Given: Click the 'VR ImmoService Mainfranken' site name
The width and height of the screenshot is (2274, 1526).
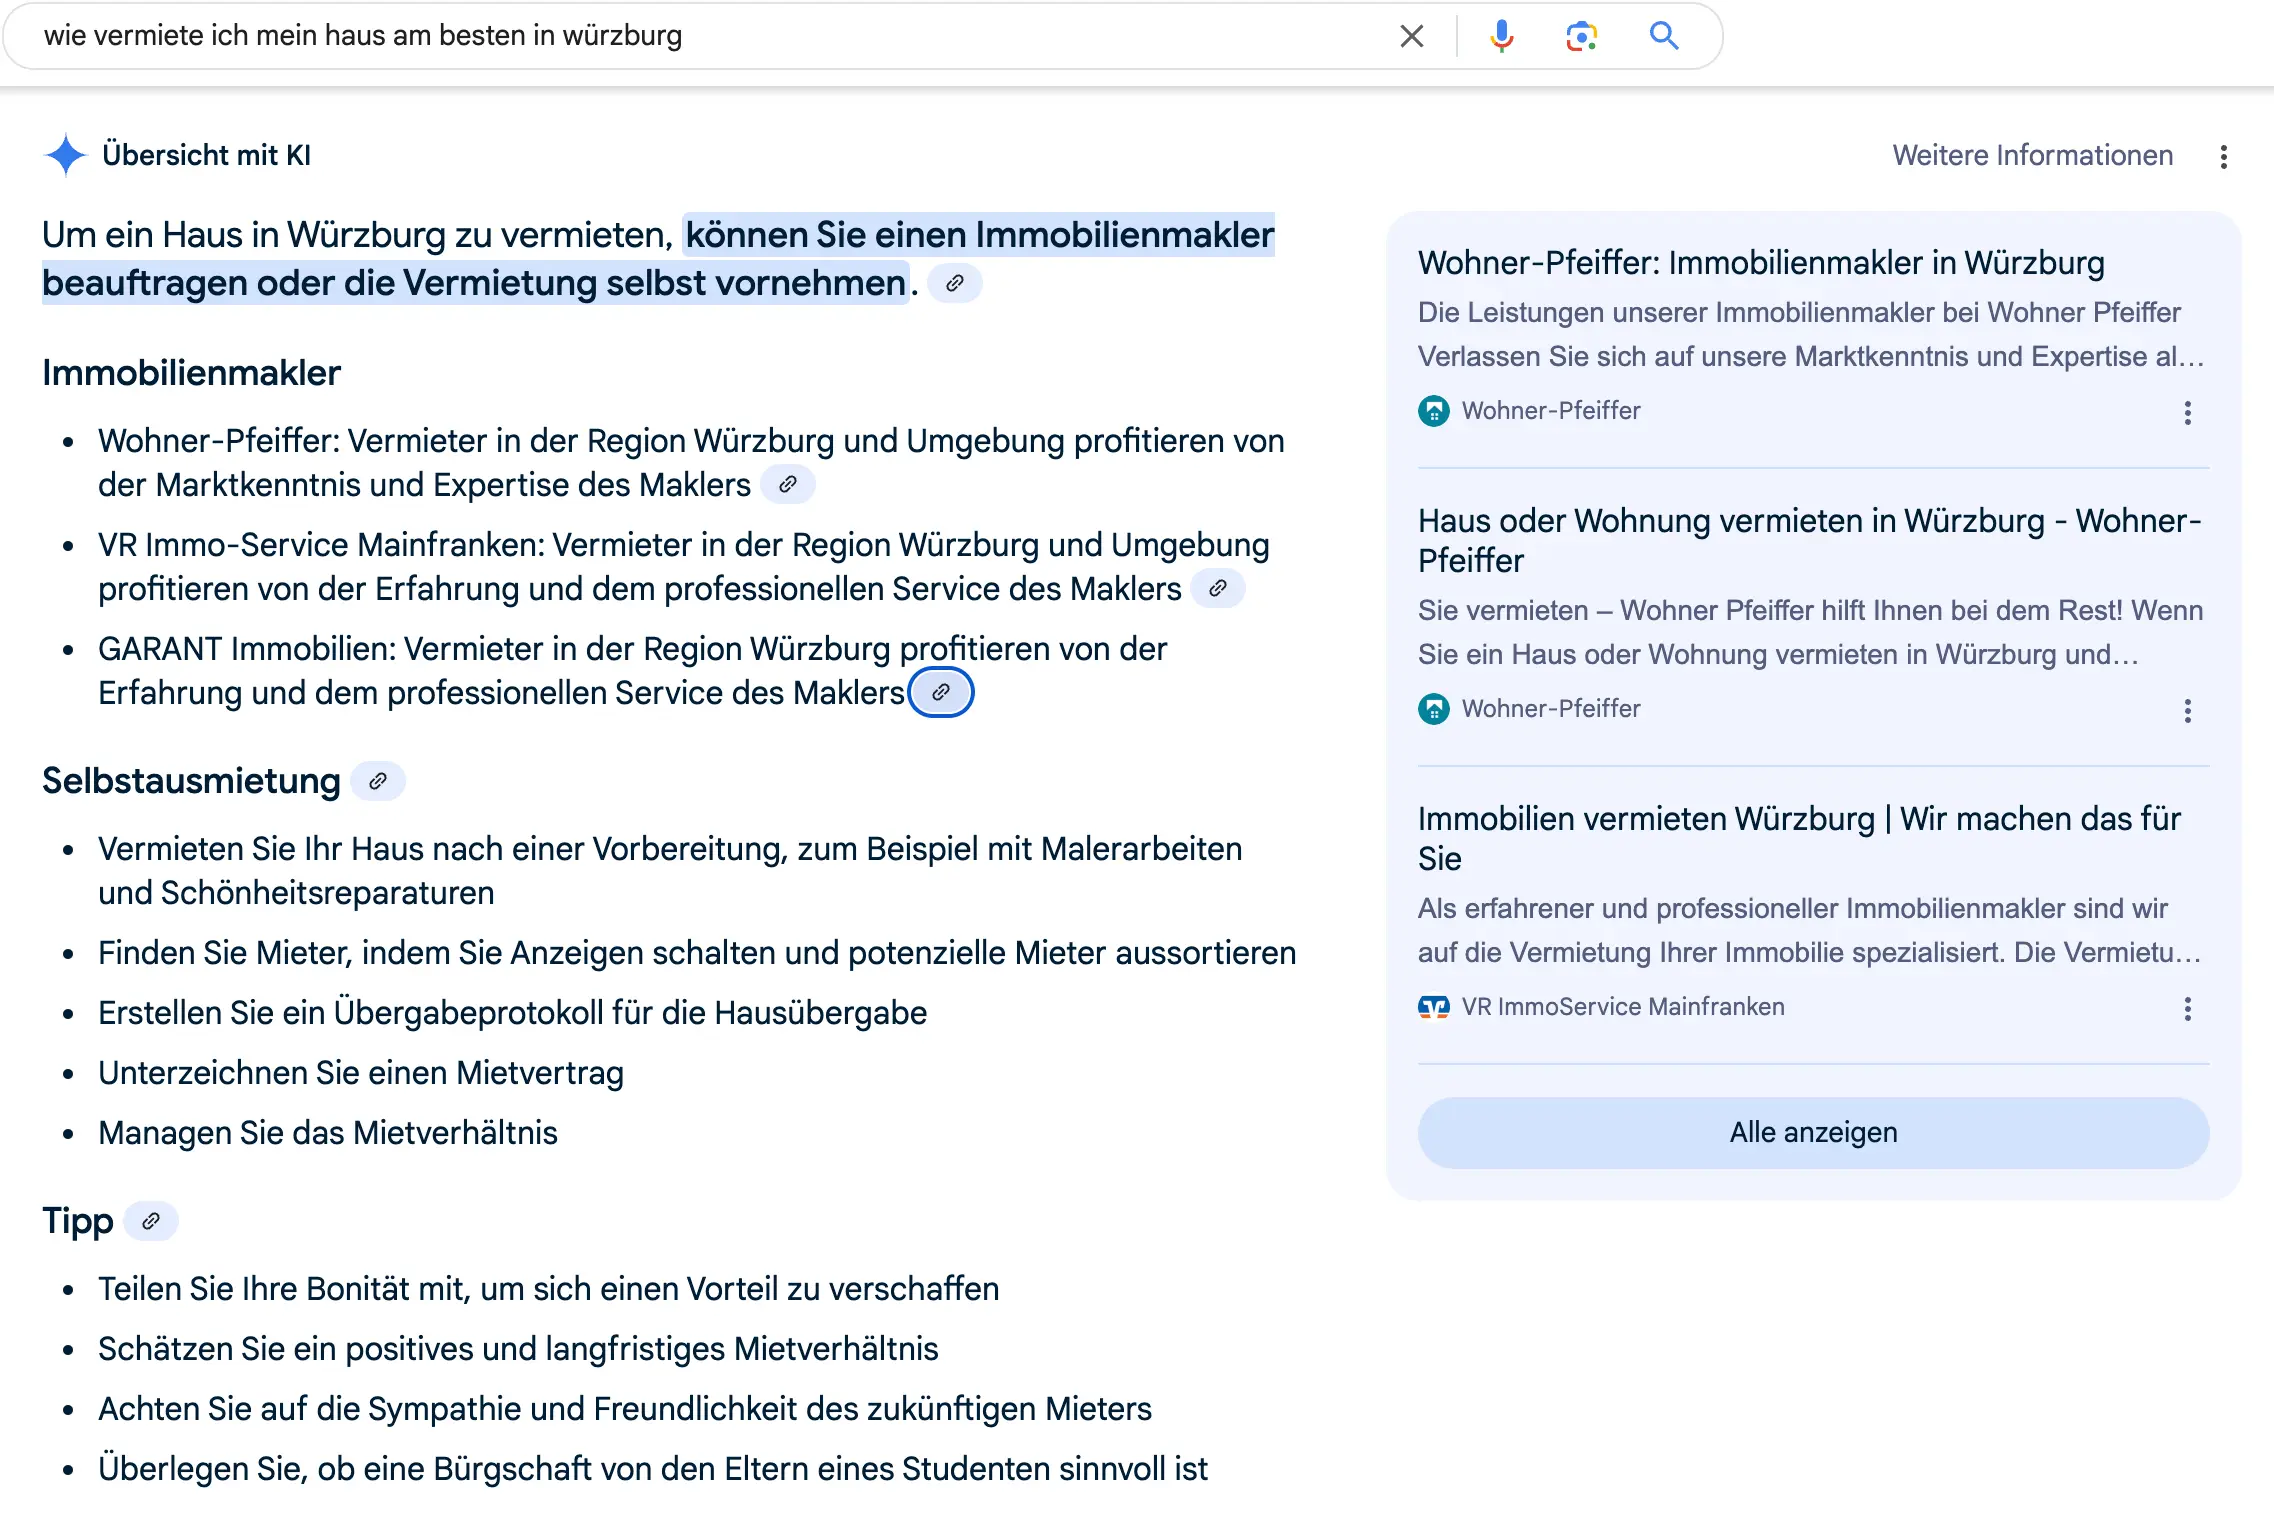Looking at the screenshot, I should 1623,1007.
